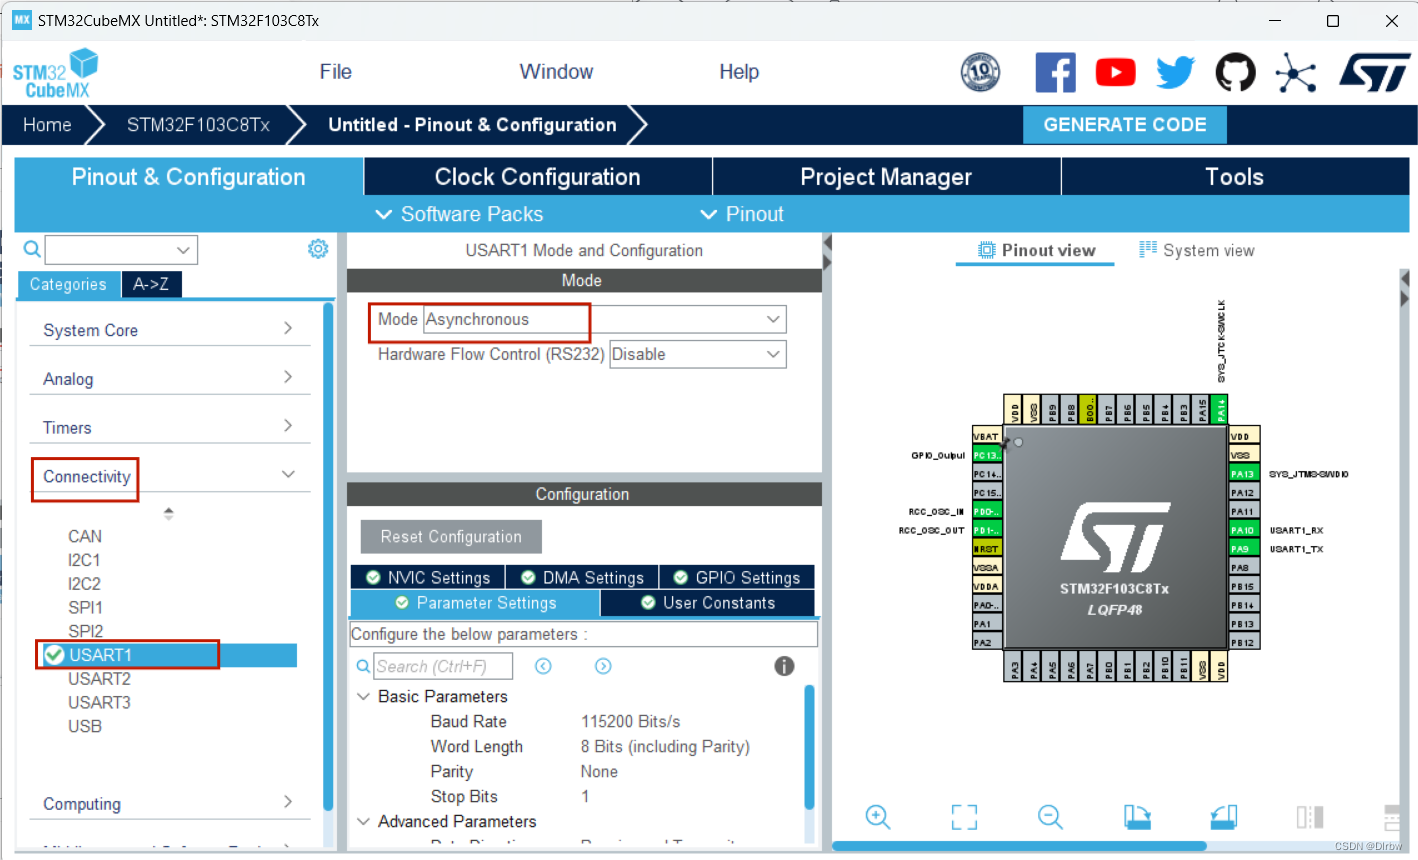1418x860 pixels.
Task: Open the Window menu
Action: [x=556, y=72]
